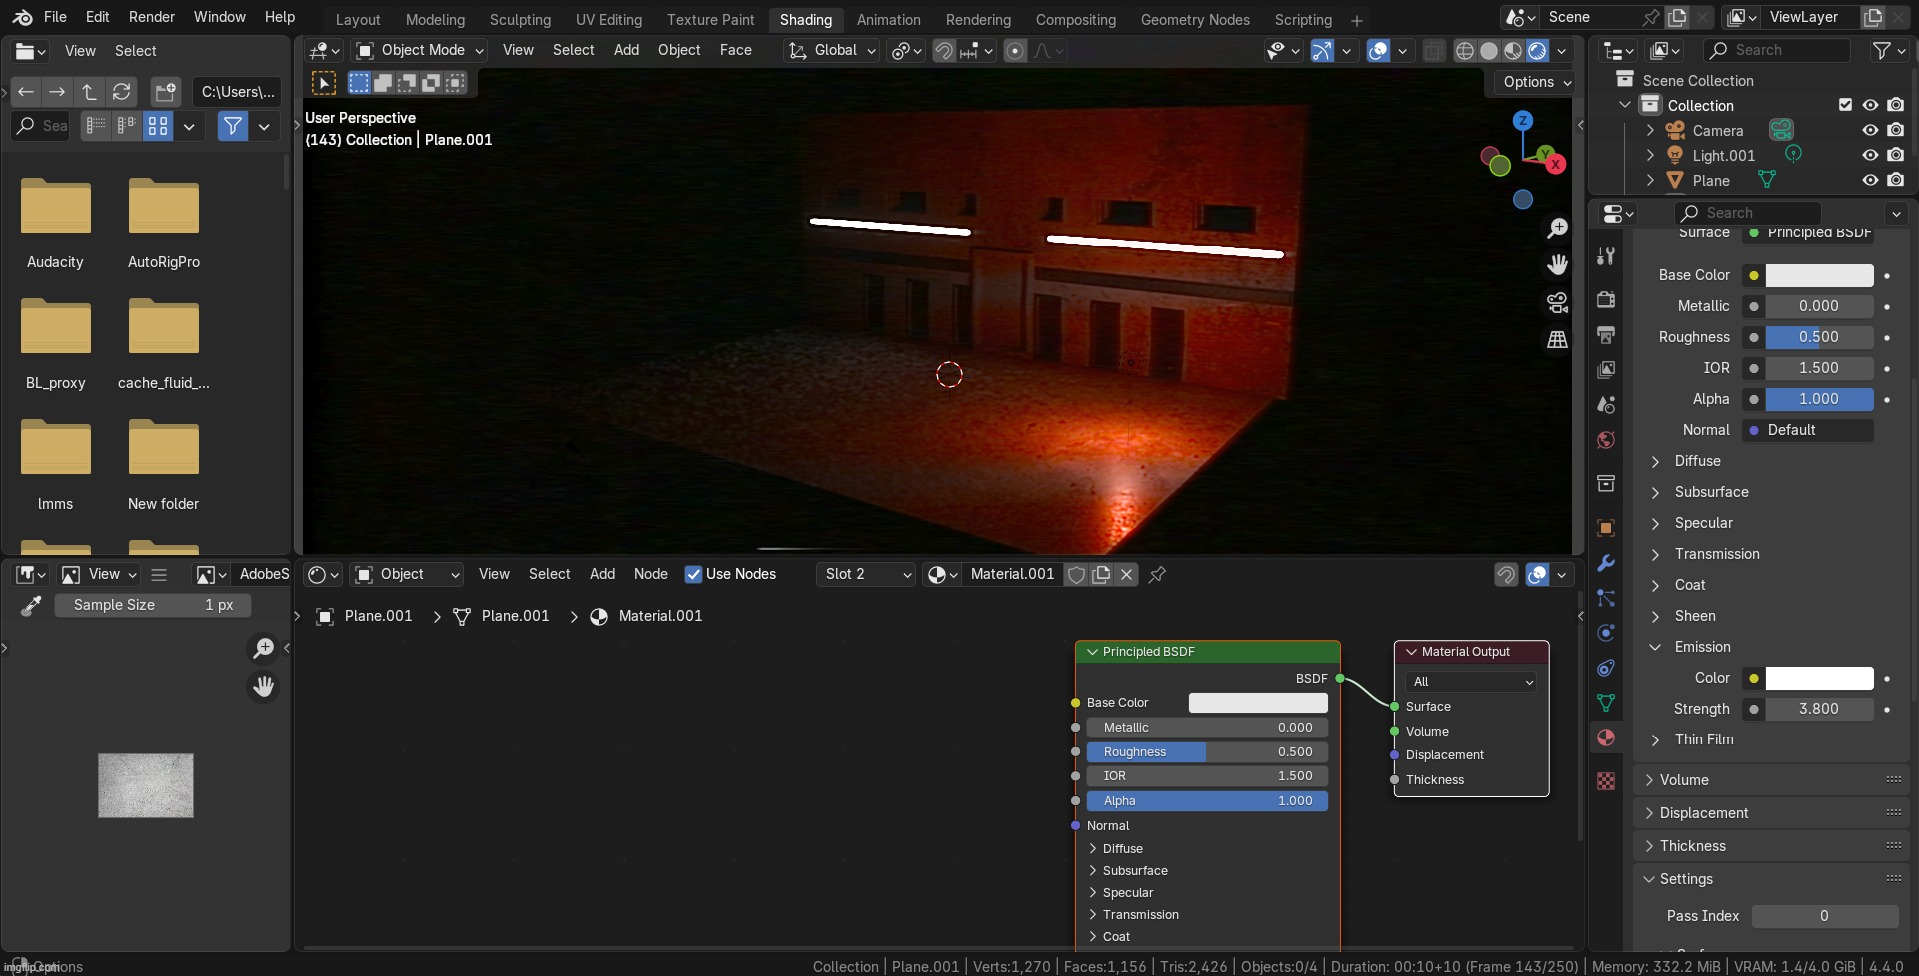This screenshot has width=1919, height=976.
Task: Select wireframe viewport shading mode
Action: [x=1464, y=51]
